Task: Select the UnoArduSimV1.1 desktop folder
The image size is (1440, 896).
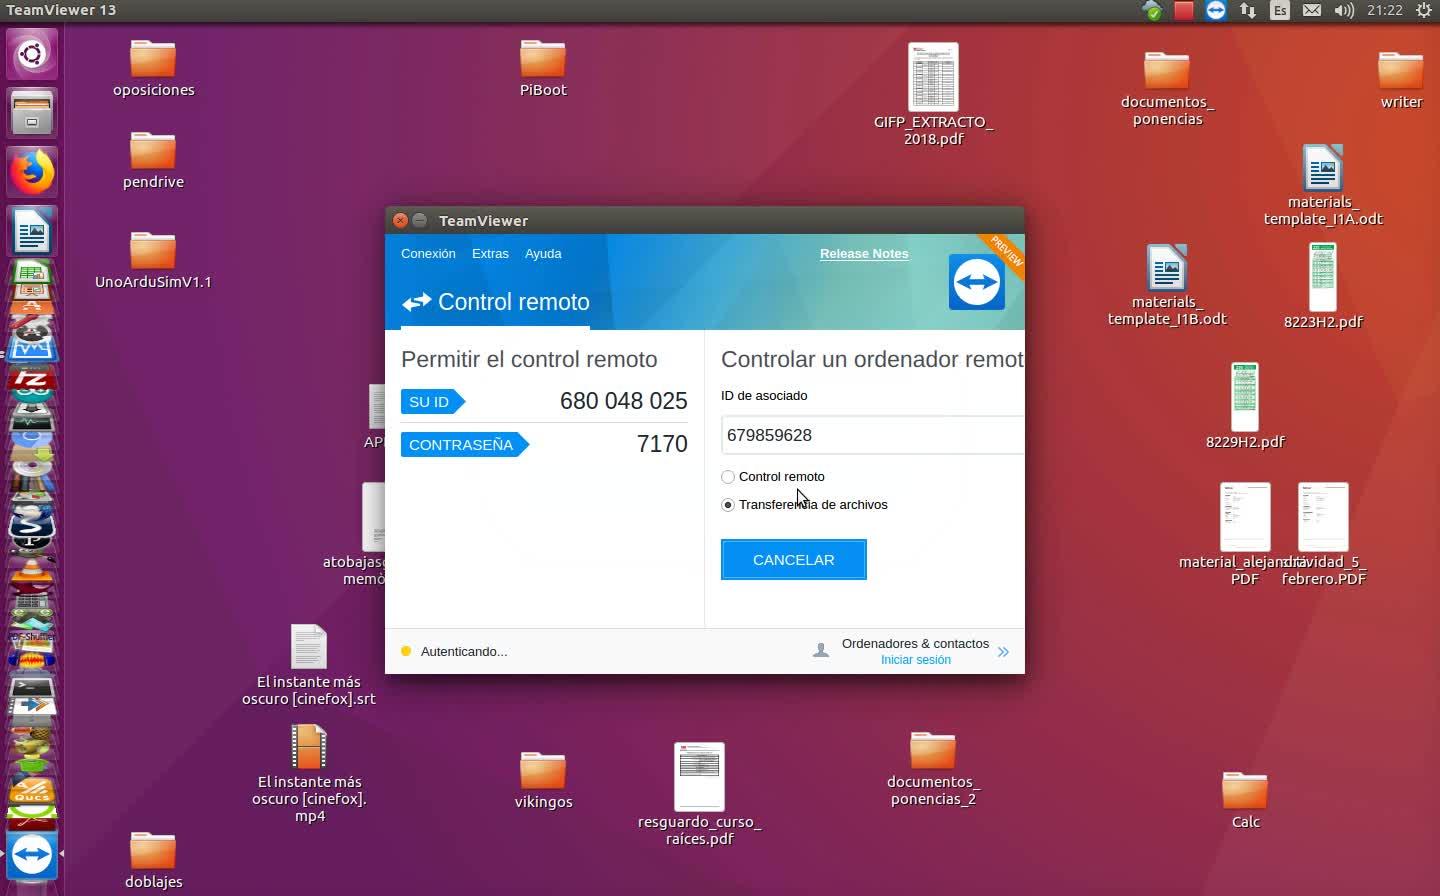Action: click(x=153, y=260)
